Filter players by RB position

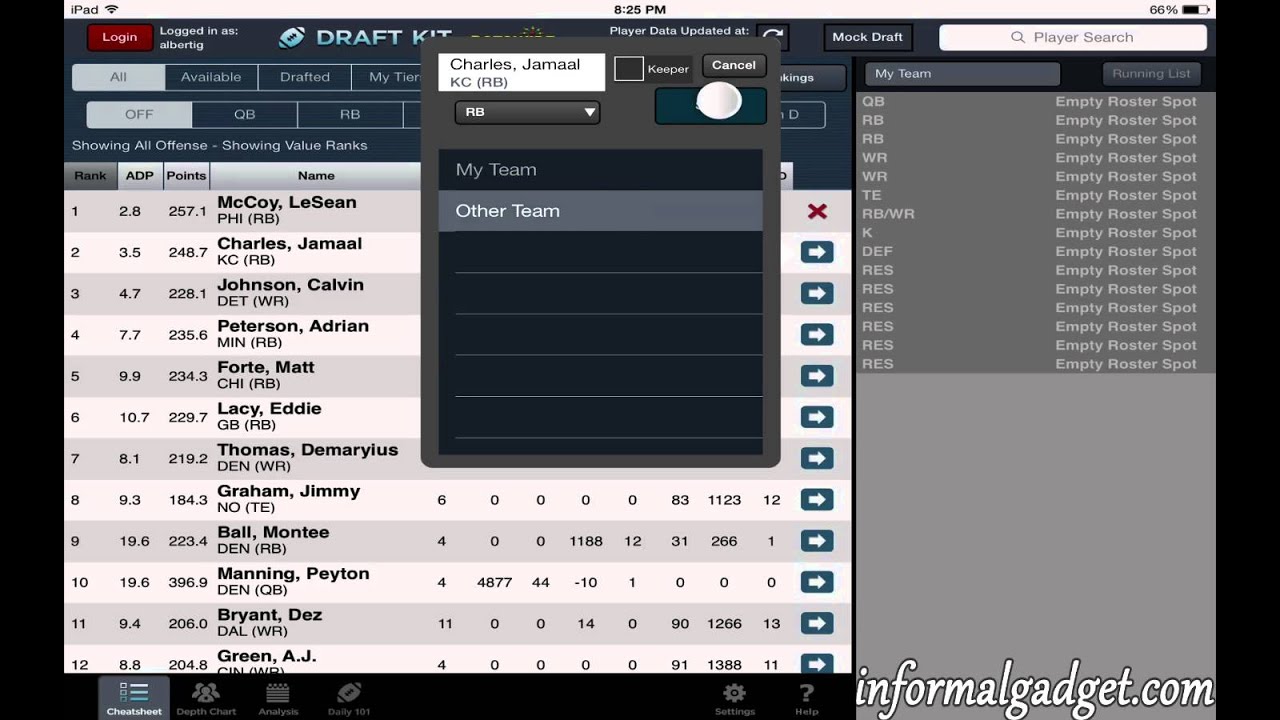point(350,114)
